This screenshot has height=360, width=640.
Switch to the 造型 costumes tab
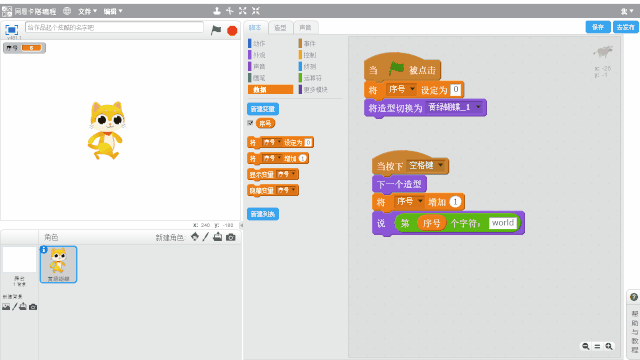click(x=280, y=27)
